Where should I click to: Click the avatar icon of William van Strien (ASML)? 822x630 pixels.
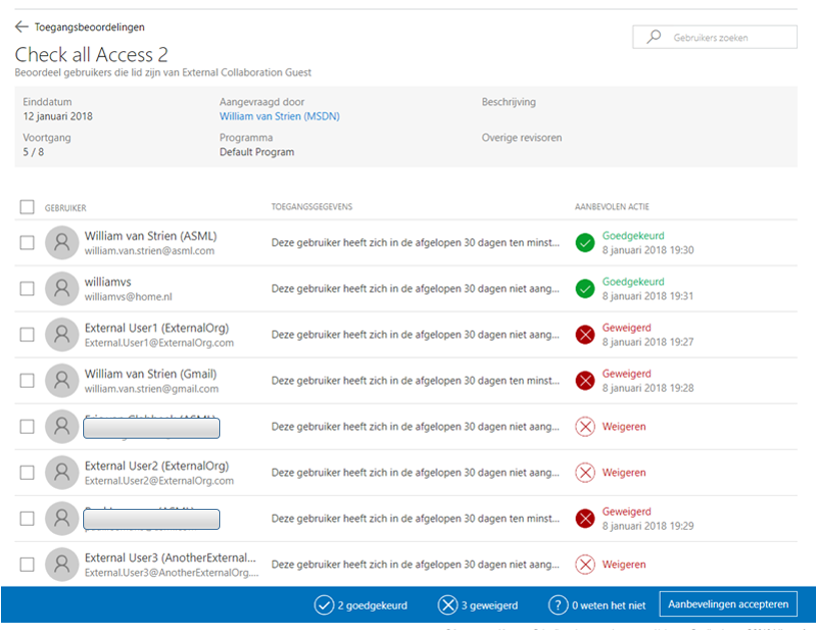tap(62, 242)
